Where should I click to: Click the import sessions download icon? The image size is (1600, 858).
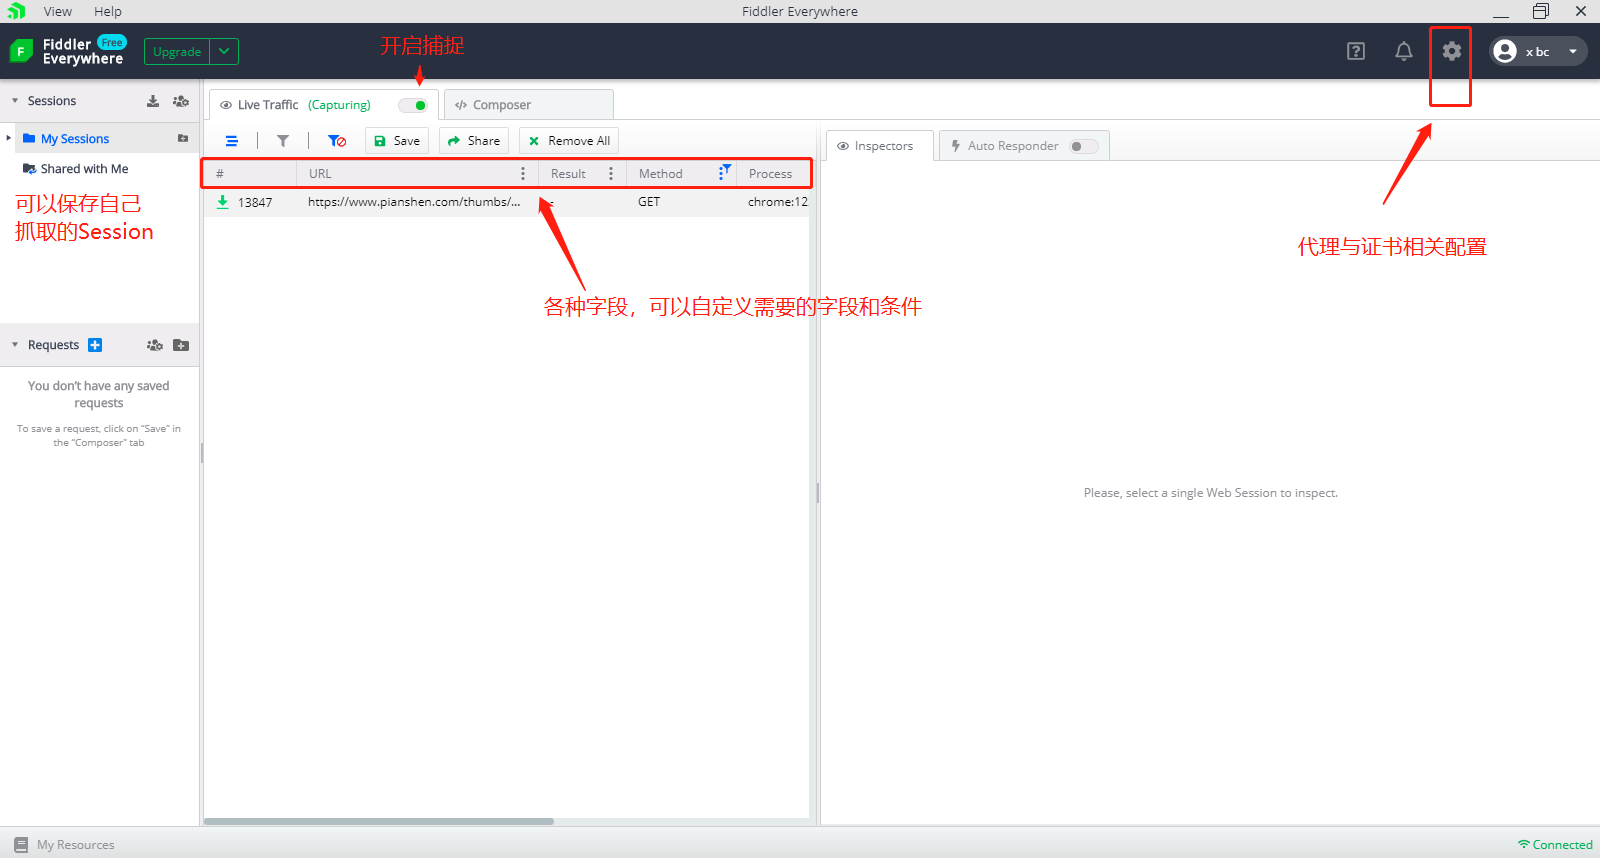(153, 101)
